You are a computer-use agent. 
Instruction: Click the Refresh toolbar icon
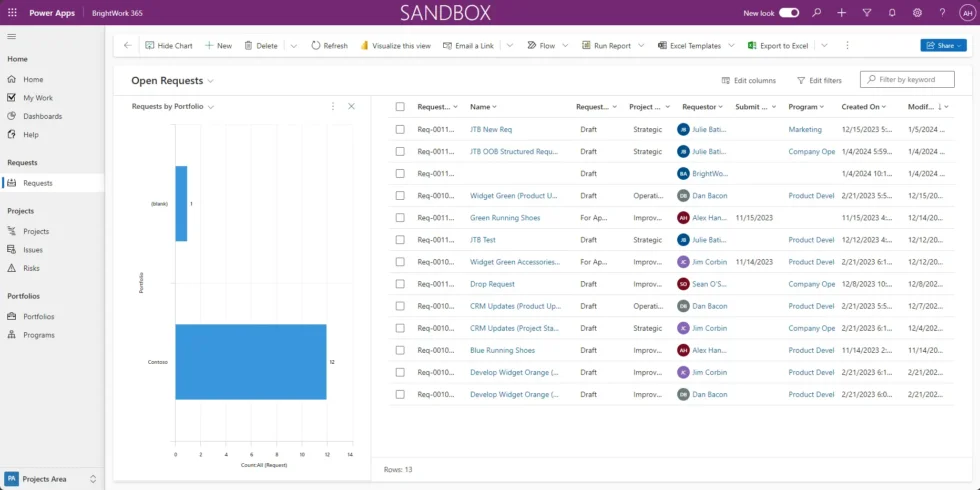coord(316,46)
